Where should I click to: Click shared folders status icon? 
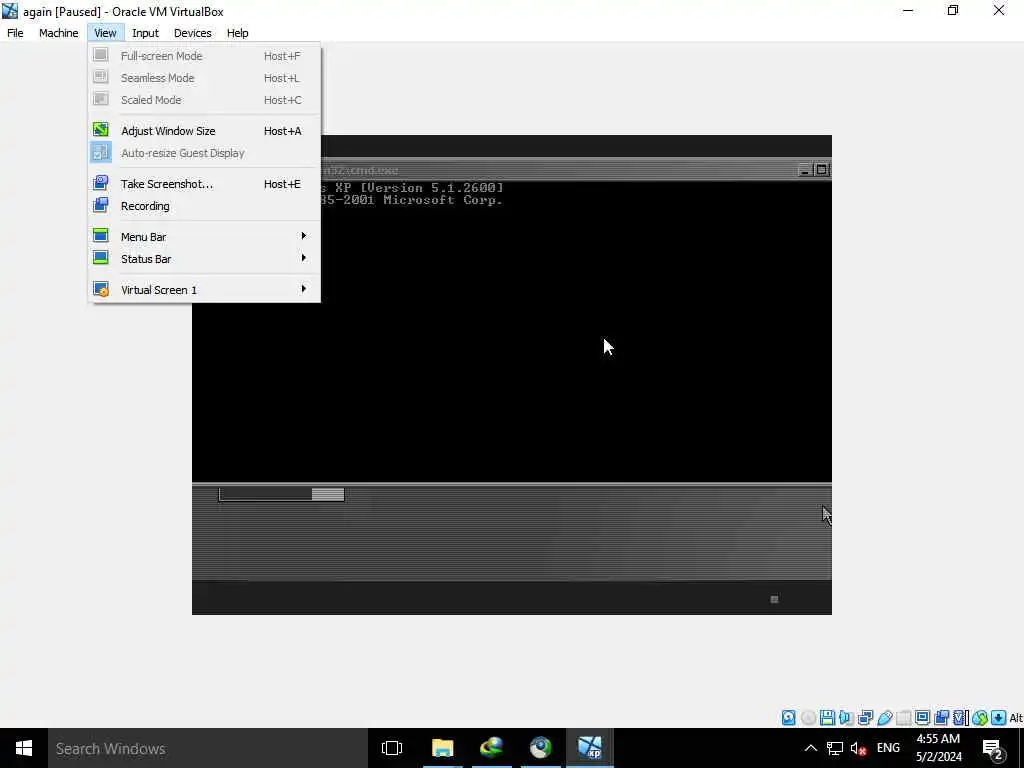point(903,718)
